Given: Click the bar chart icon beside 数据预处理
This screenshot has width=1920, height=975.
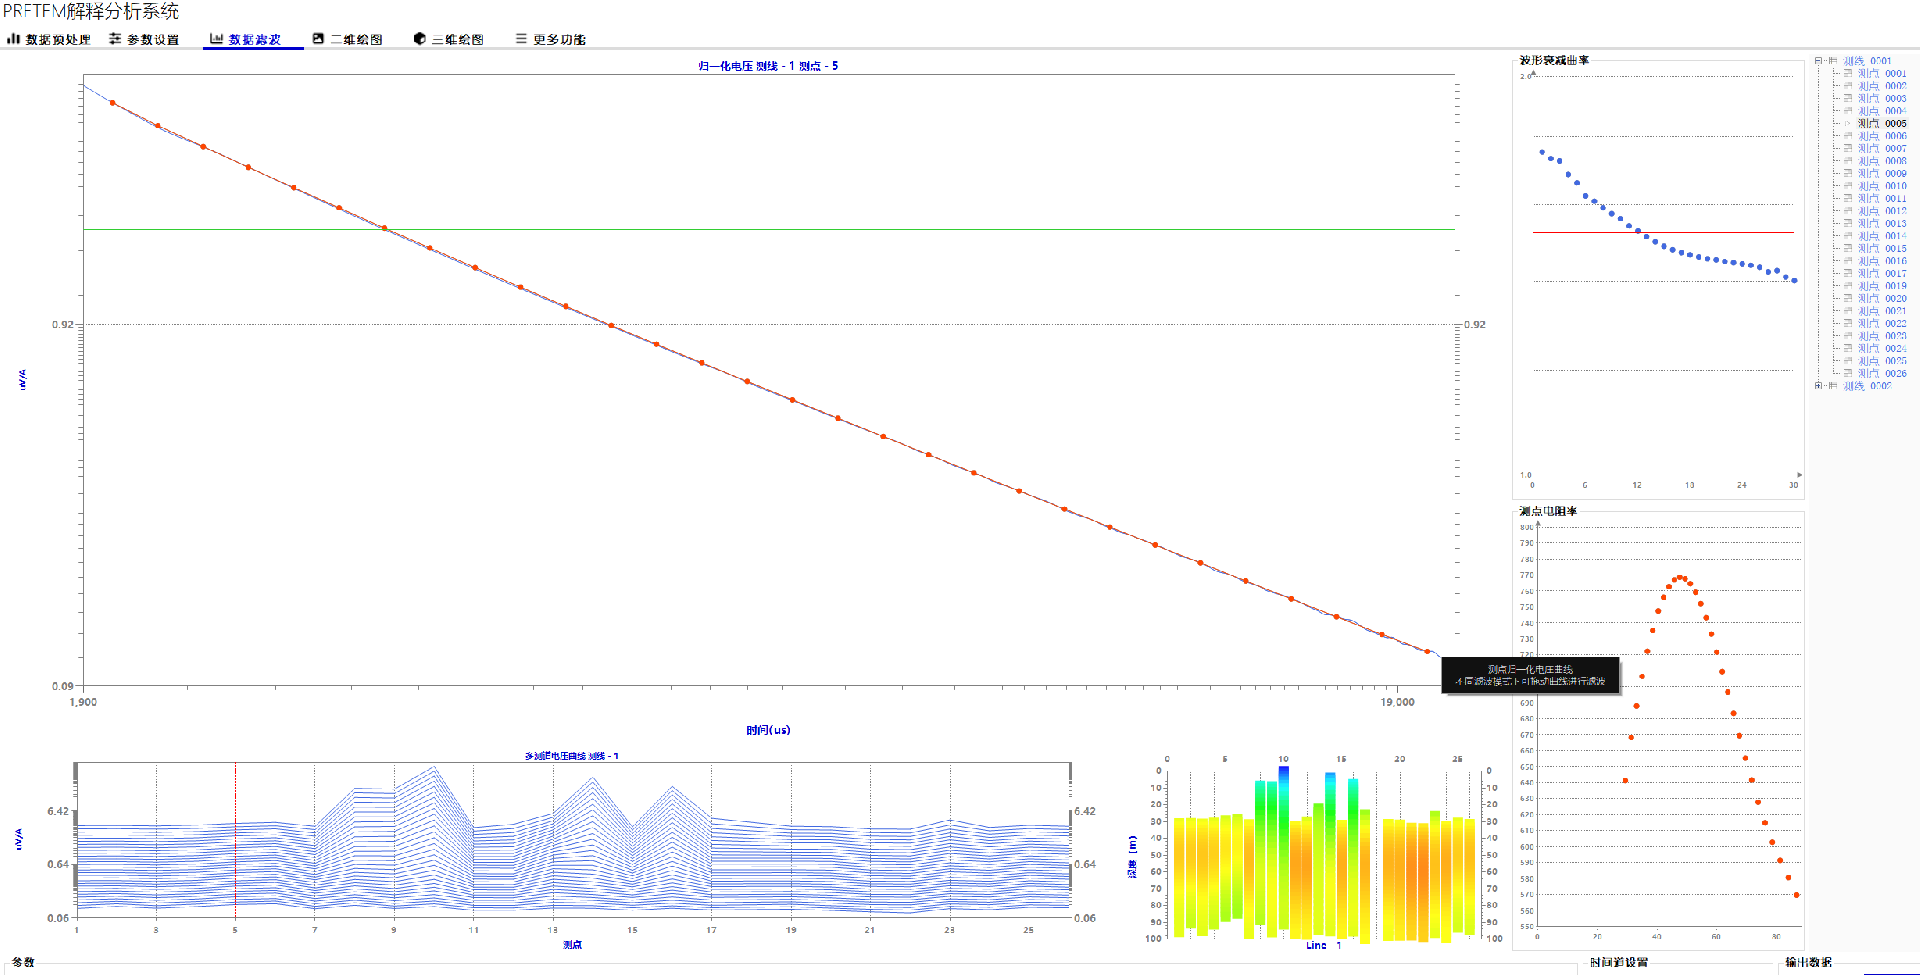Looking at the screenshot, I should coord(13,39).
